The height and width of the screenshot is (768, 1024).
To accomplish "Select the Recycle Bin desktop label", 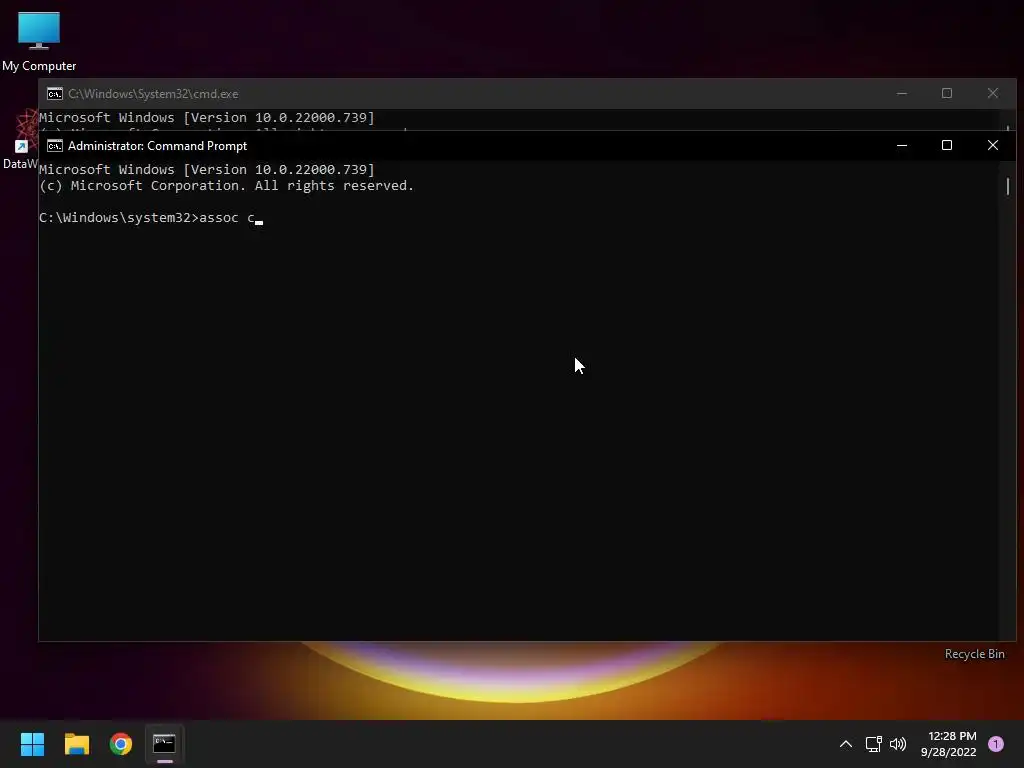I will tap(974, 654).
